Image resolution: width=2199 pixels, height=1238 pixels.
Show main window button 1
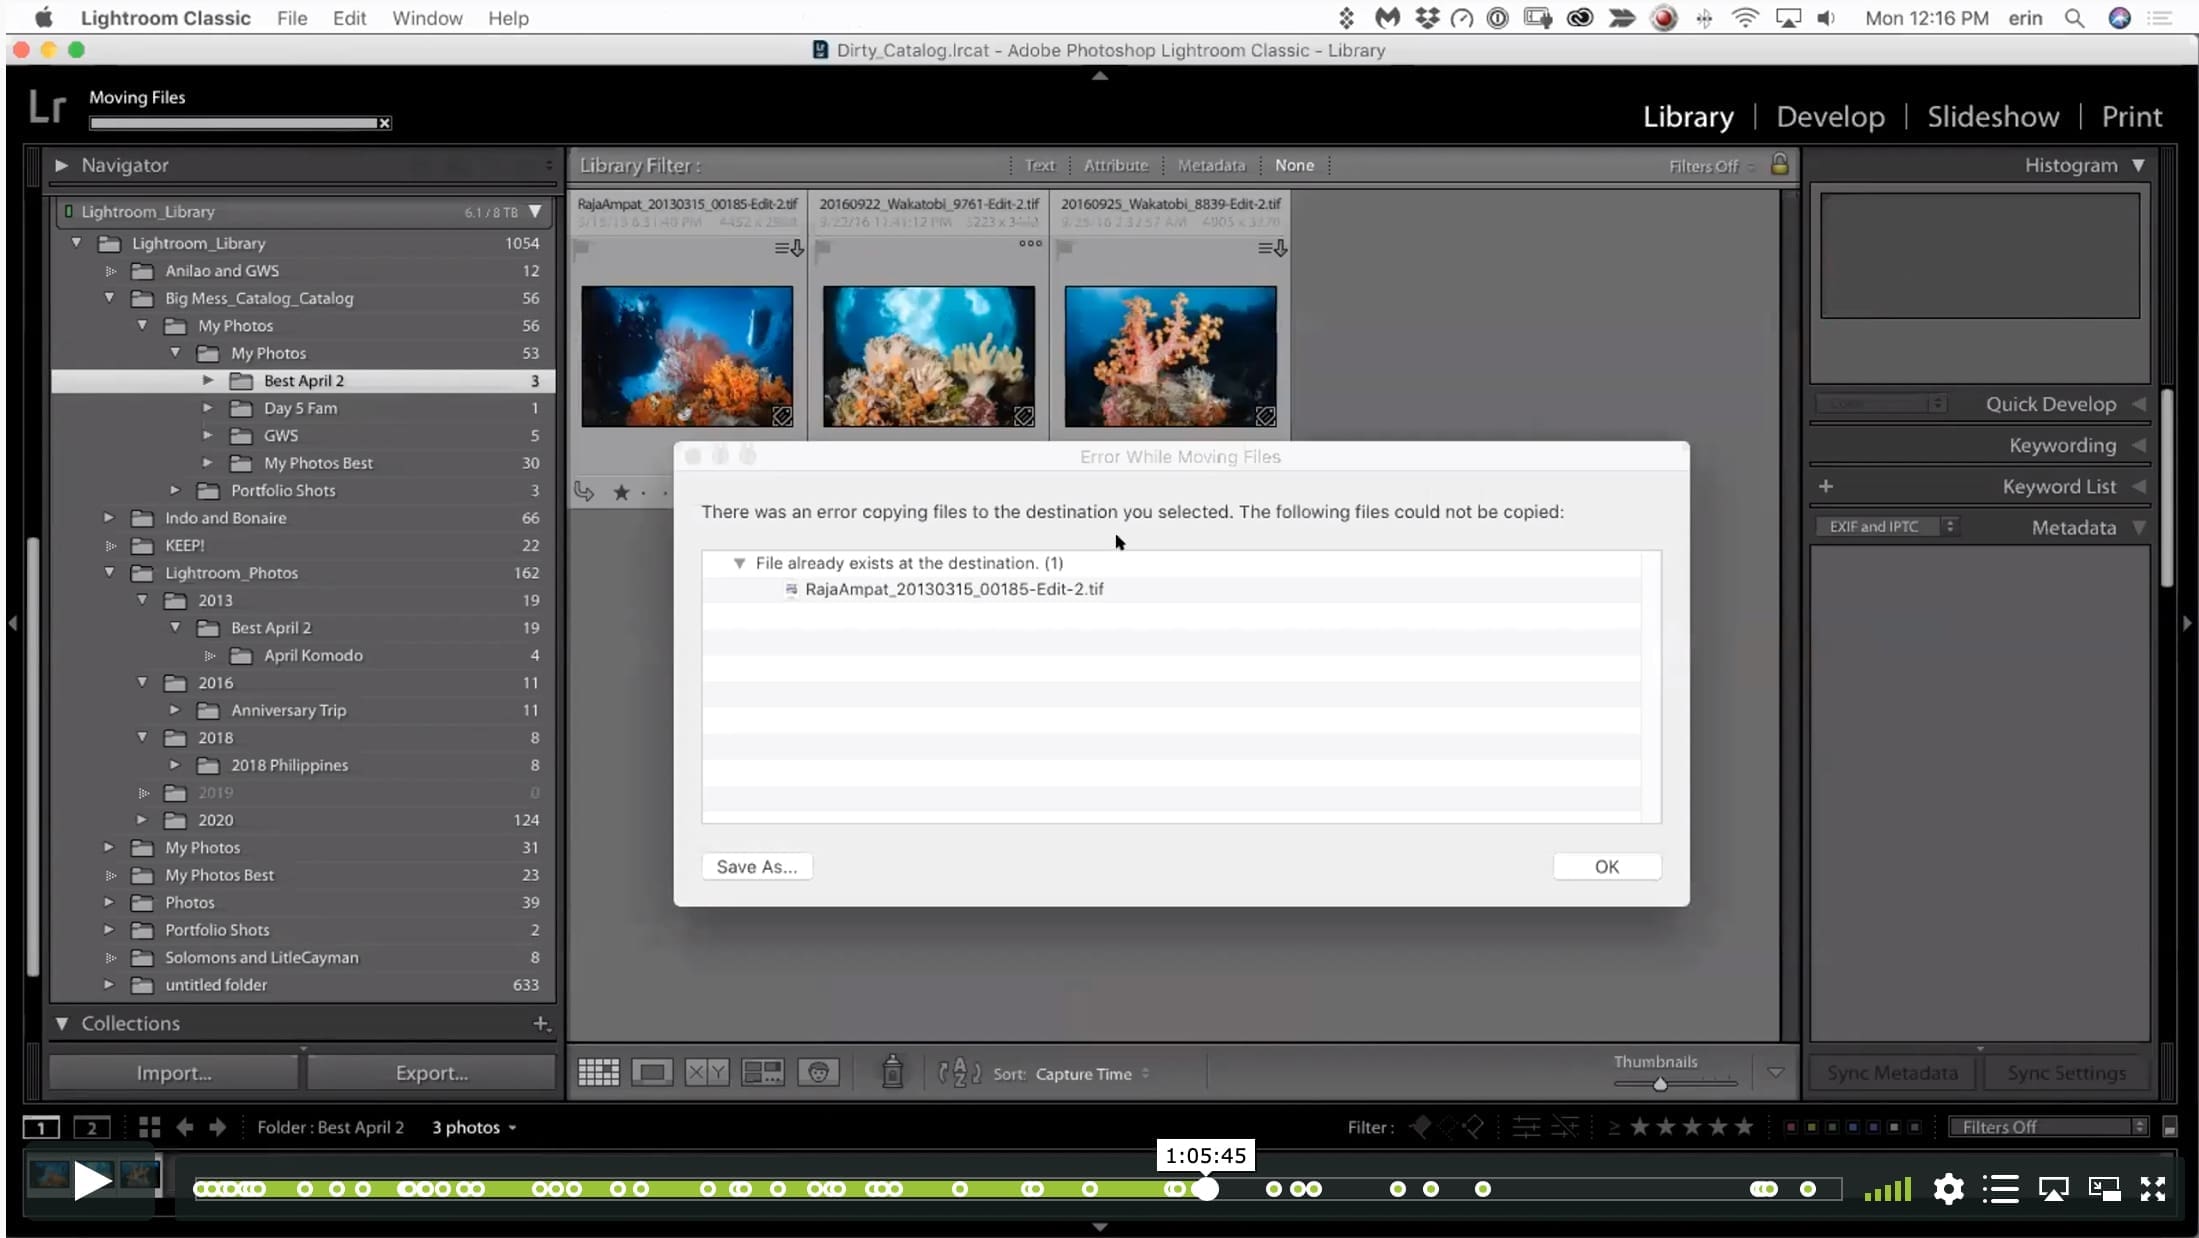pyautogui.click(x=41, y=1127)
